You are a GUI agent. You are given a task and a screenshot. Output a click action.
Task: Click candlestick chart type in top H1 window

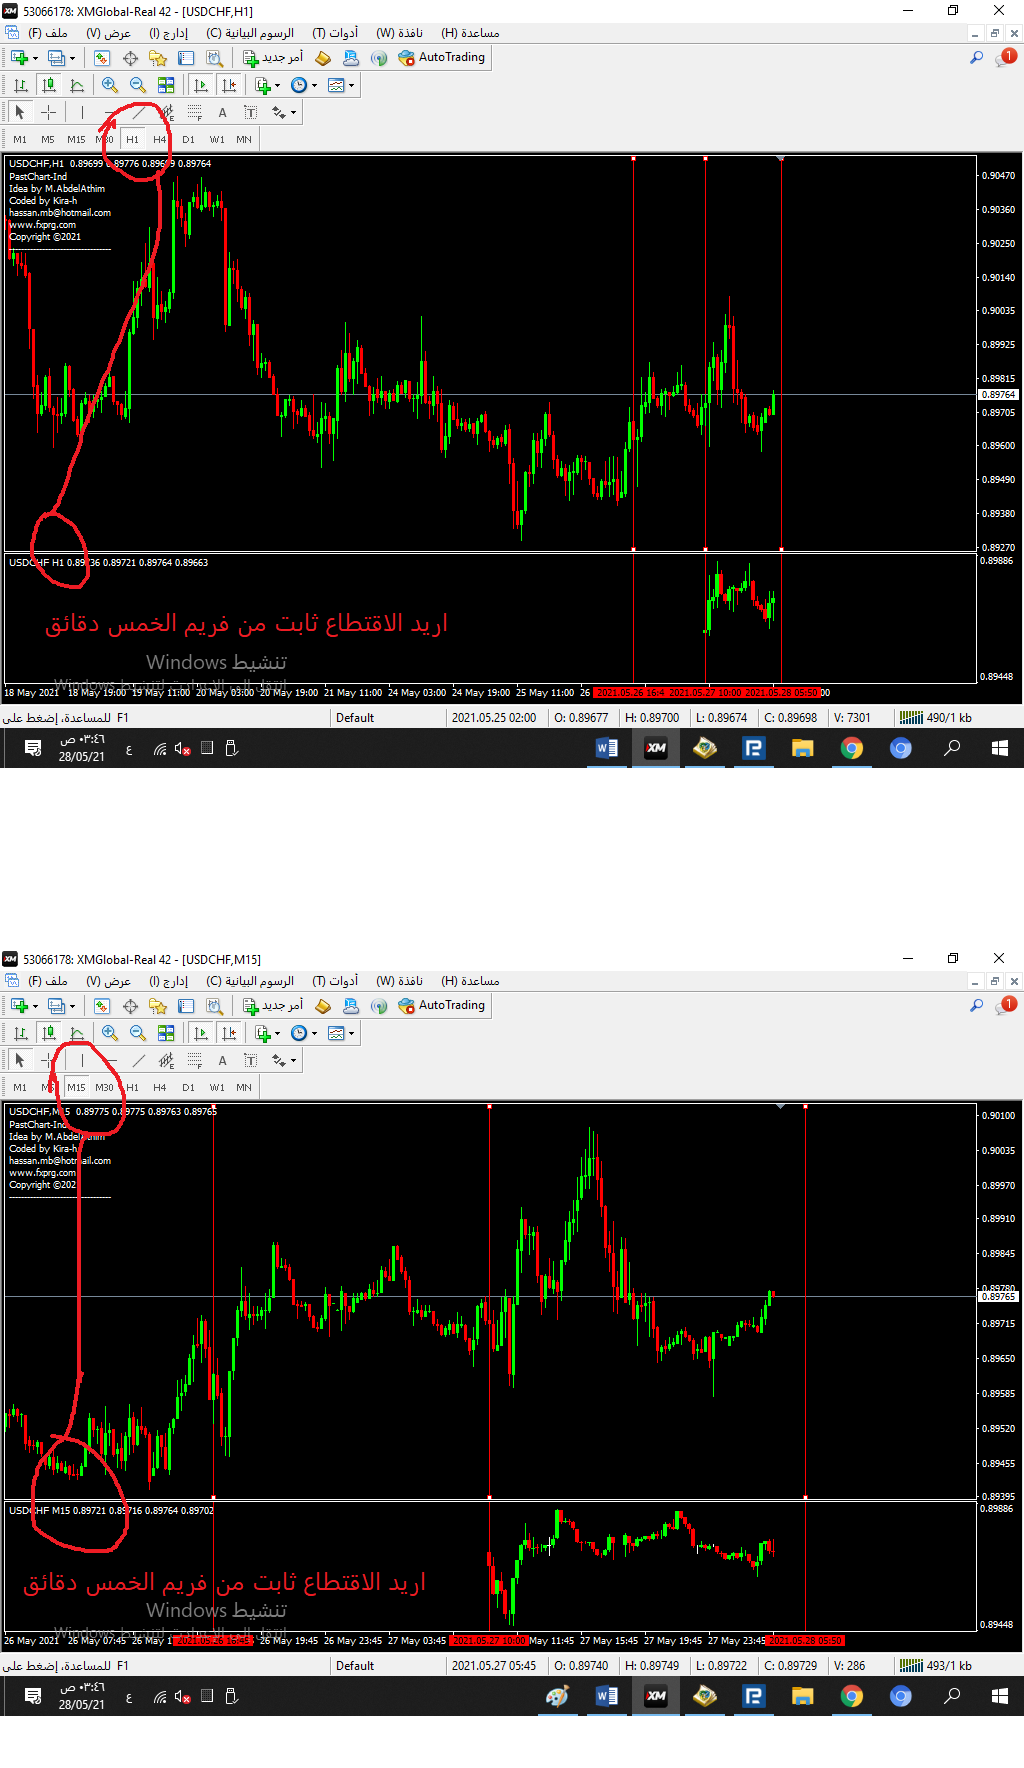pyautogui.click(x=48, y=85)
